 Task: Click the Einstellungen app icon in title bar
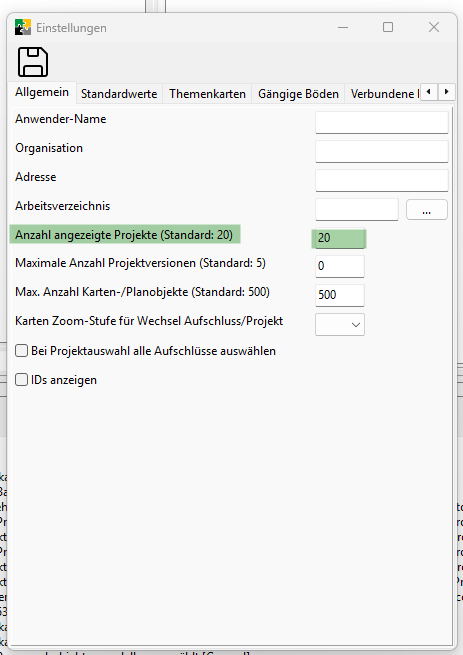(23, 27)
